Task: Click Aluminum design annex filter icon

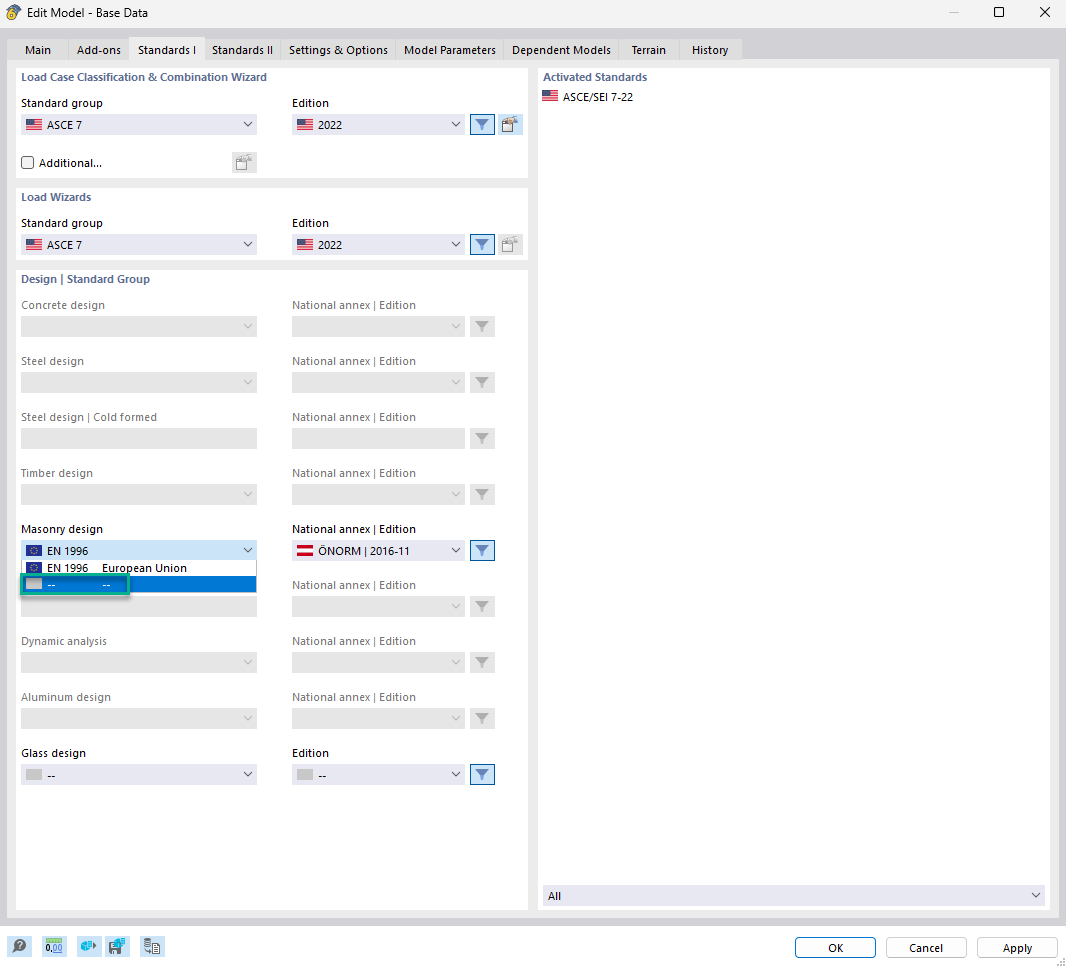Action: pos(482,719)
